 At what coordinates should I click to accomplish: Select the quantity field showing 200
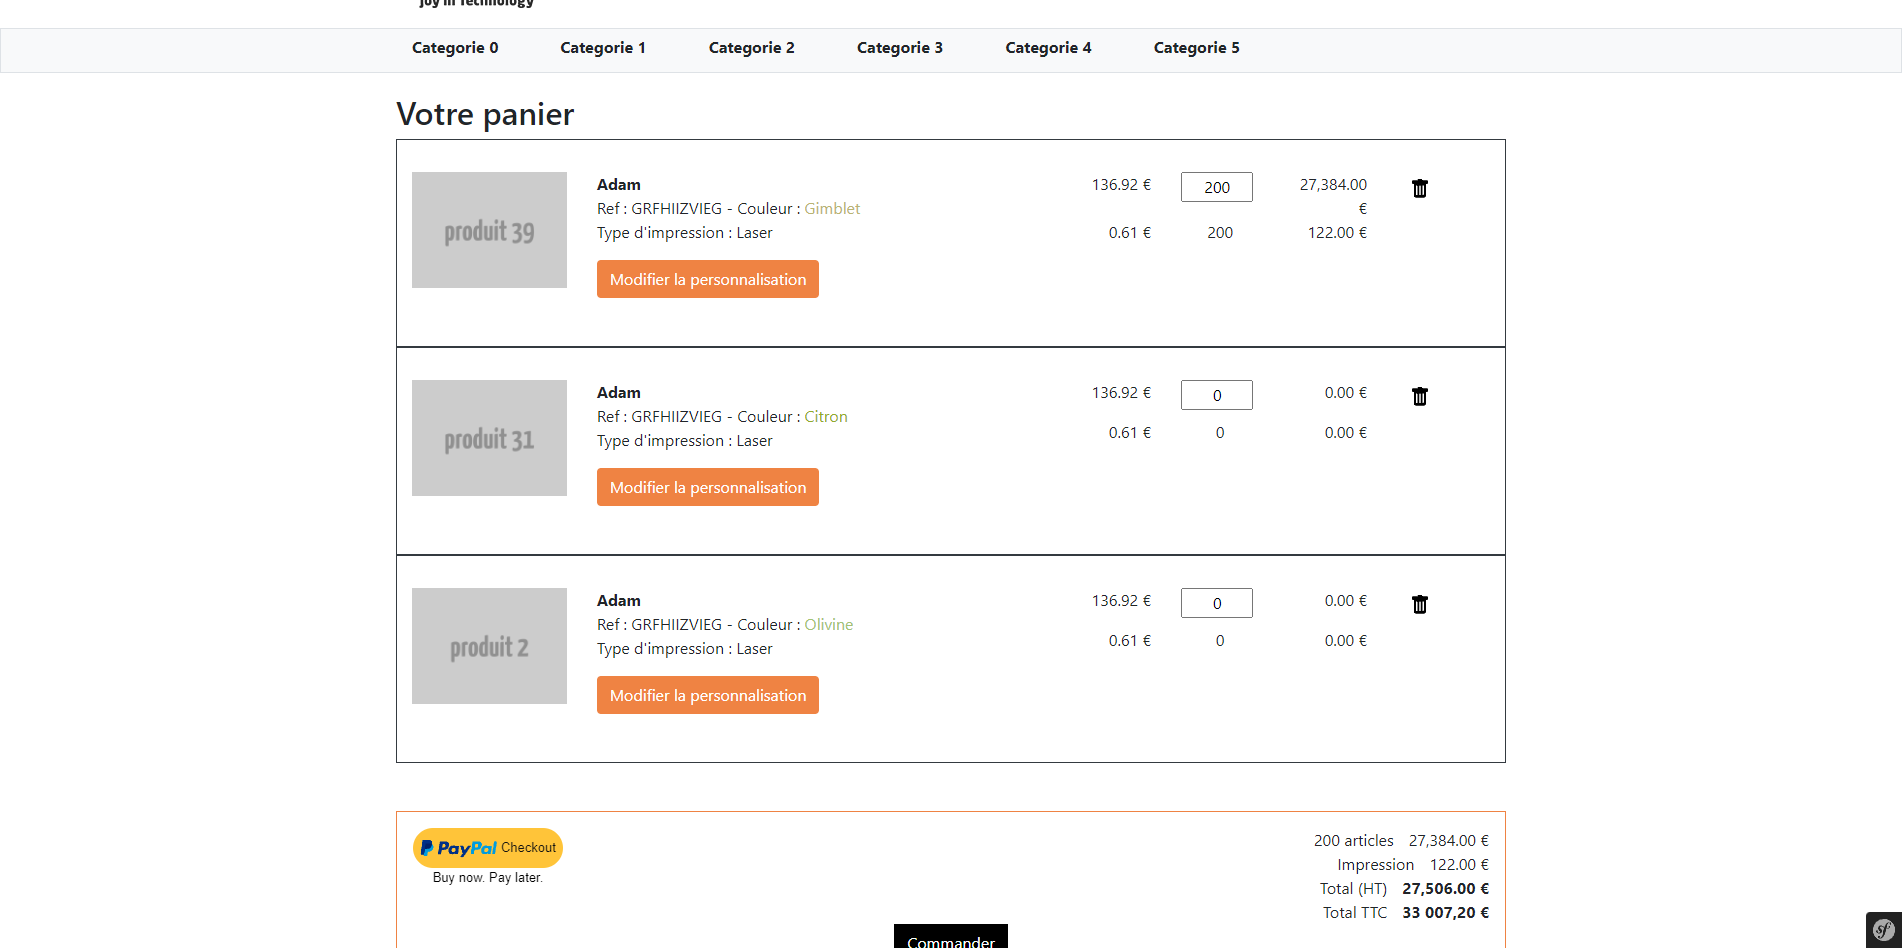1216,187
